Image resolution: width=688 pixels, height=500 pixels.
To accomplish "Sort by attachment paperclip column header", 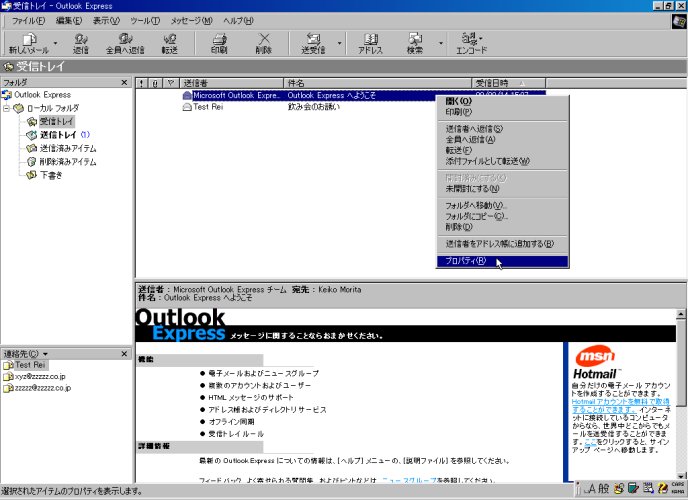I will 155,83.
